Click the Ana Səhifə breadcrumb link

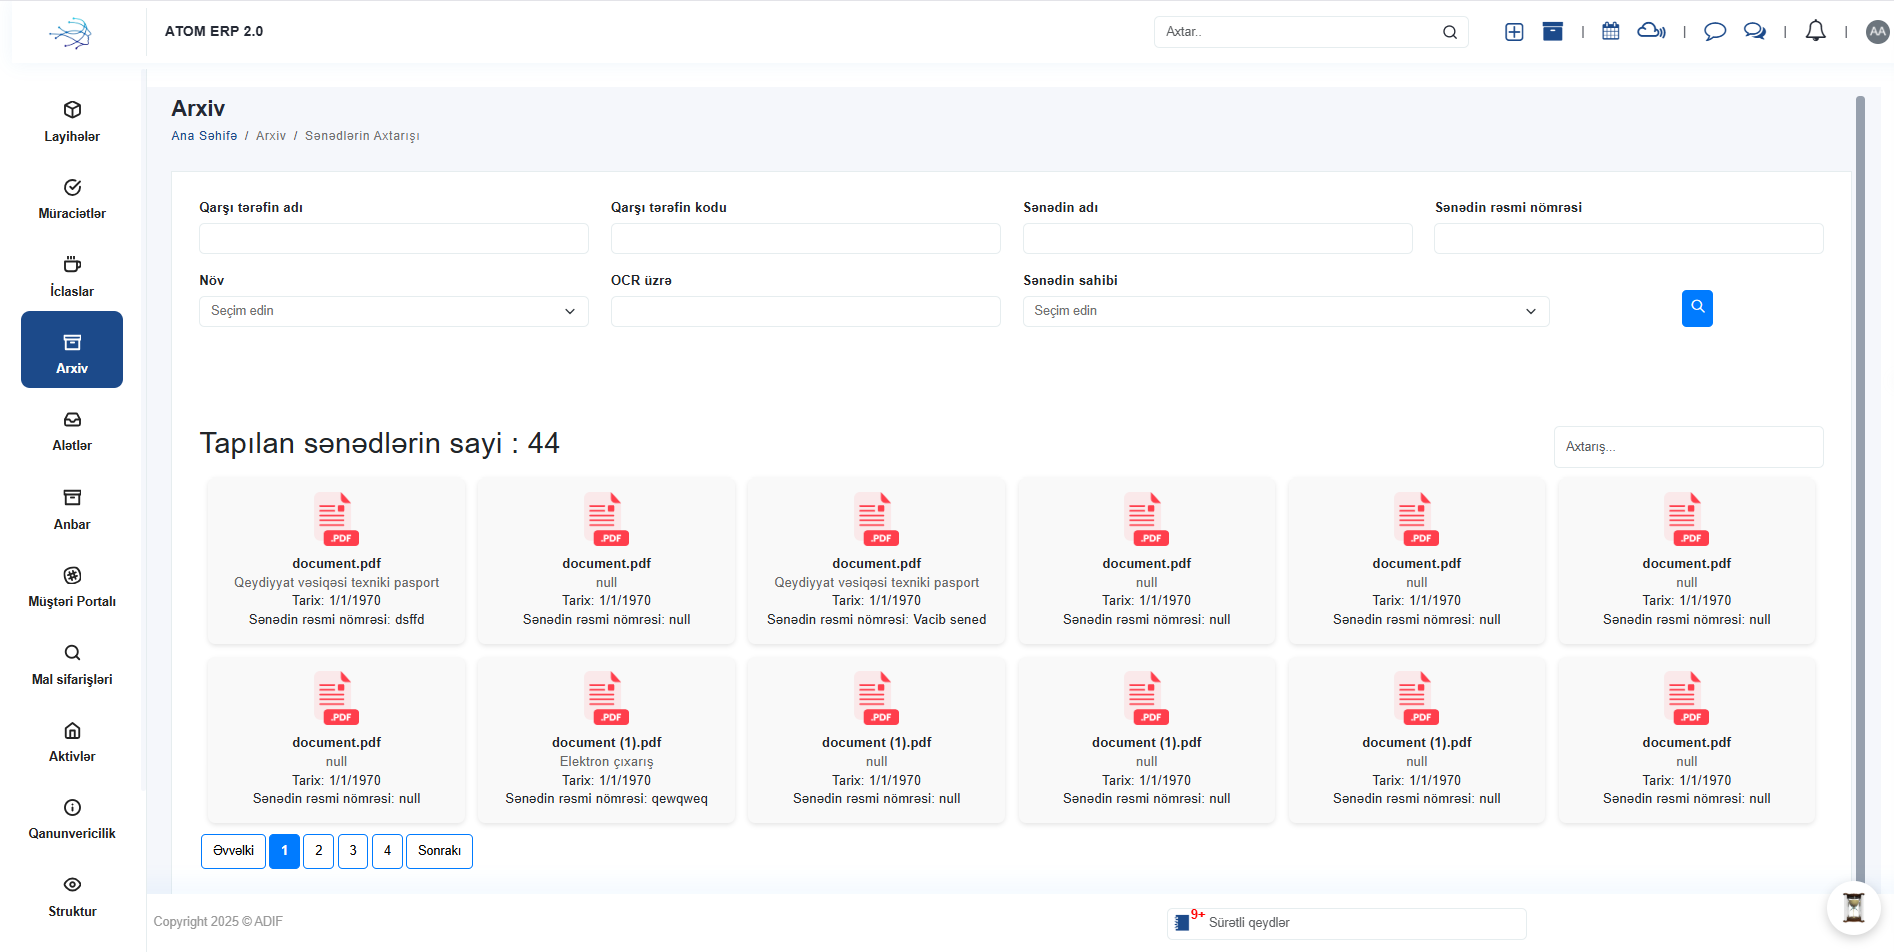tap(204, 136)
